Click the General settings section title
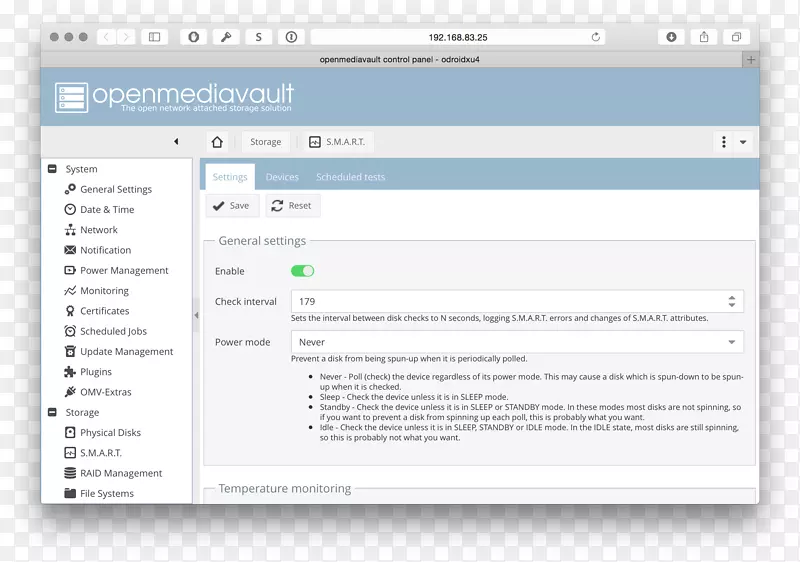The width and height of the screenshot is (800, 562). click(262, 241)
